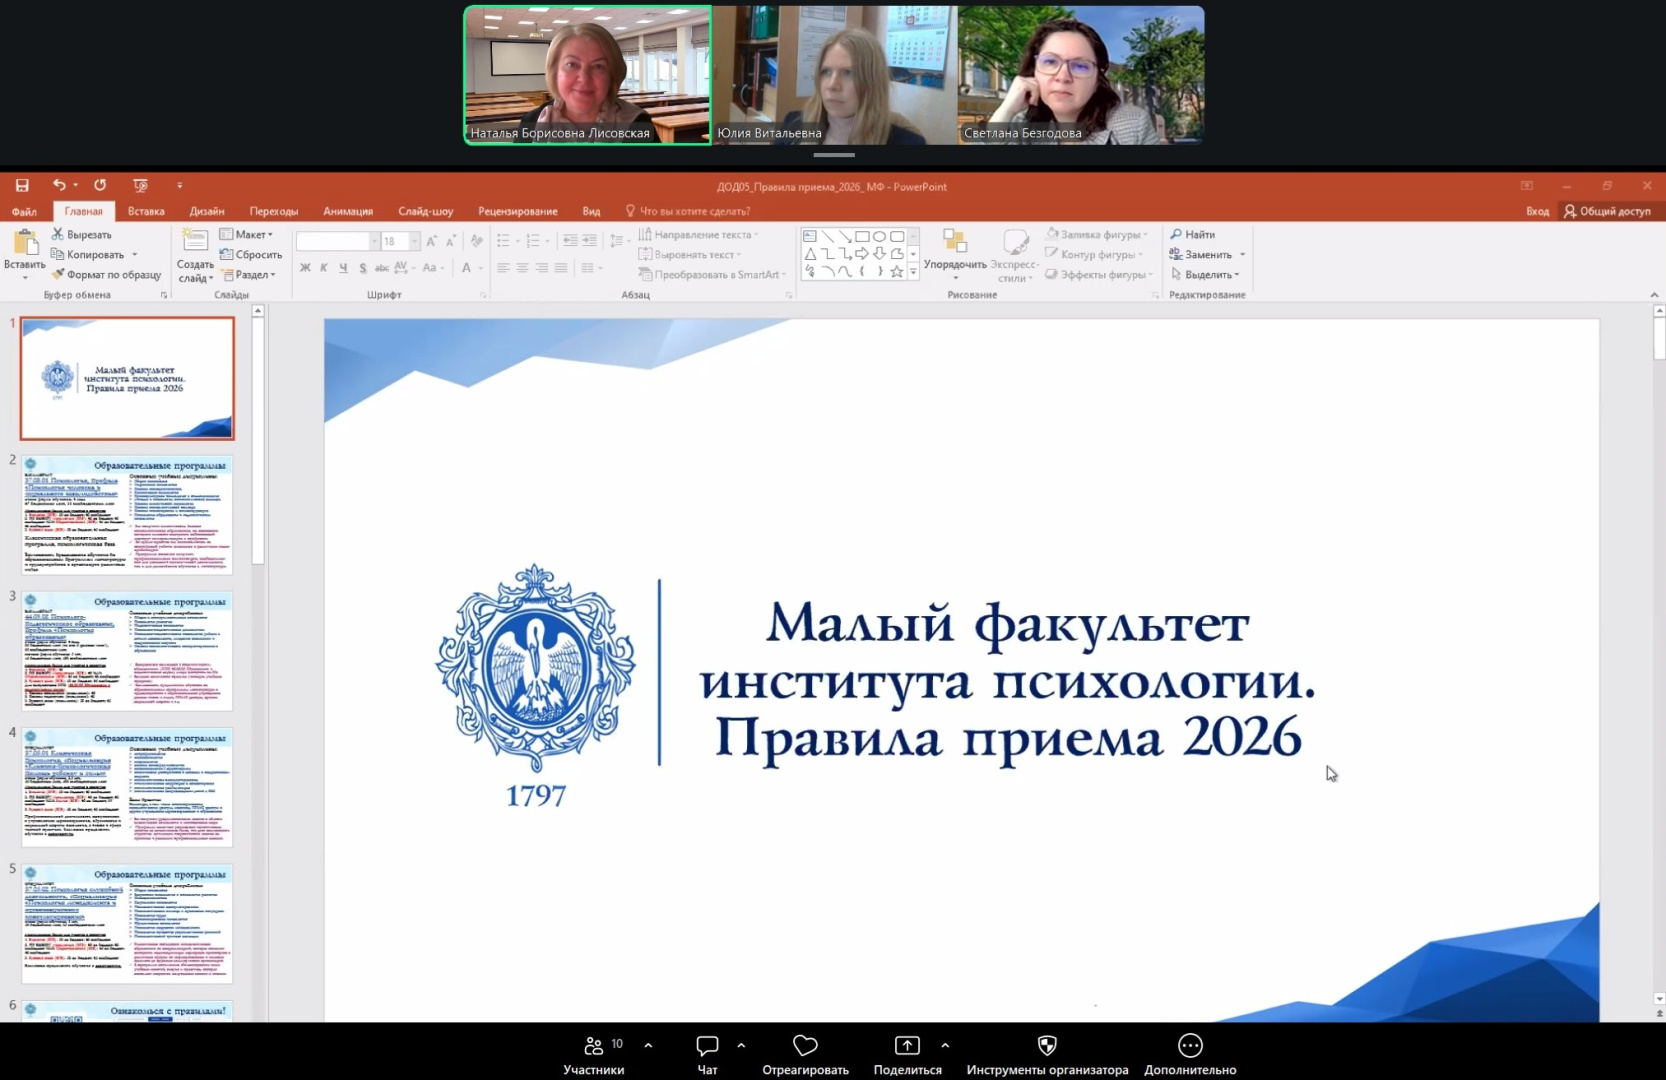Click the font color A button

click(x=466, y=268)
